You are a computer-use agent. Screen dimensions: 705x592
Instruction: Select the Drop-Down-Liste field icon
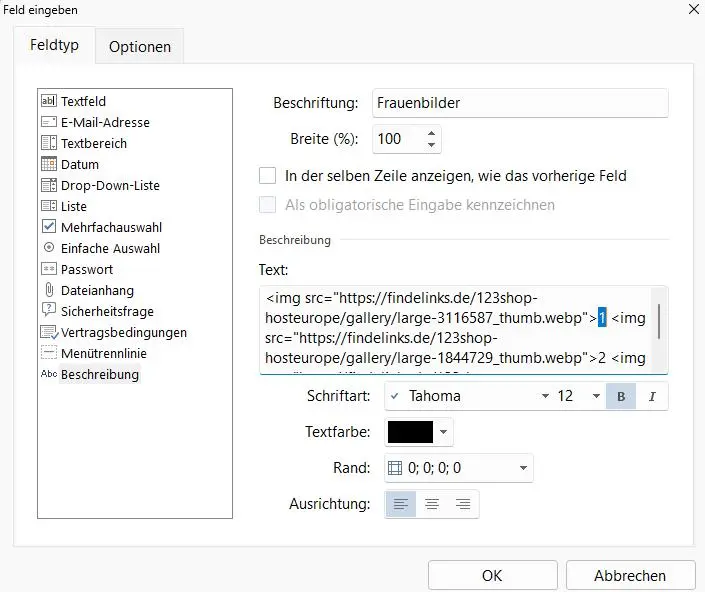48,185
